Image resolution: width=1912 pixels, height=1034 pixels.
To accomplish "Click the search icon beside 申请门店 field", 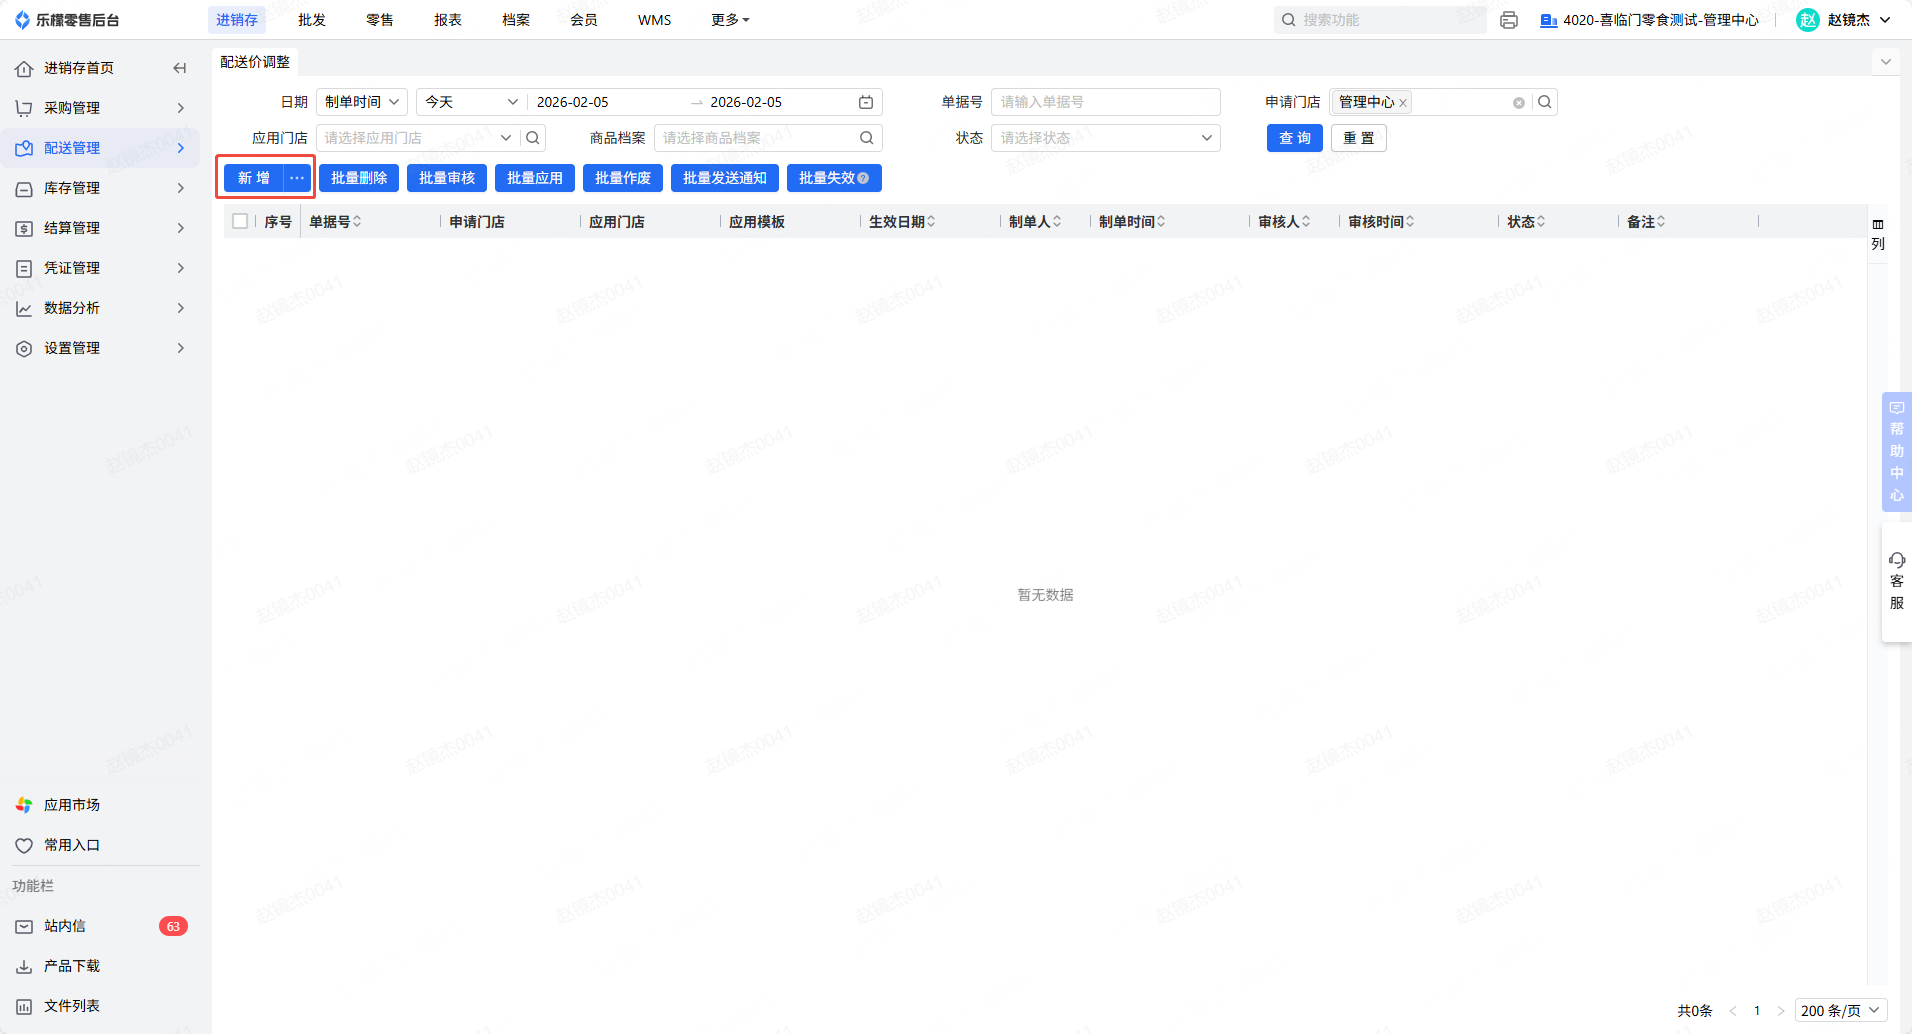I will (x=1545, y=102).
